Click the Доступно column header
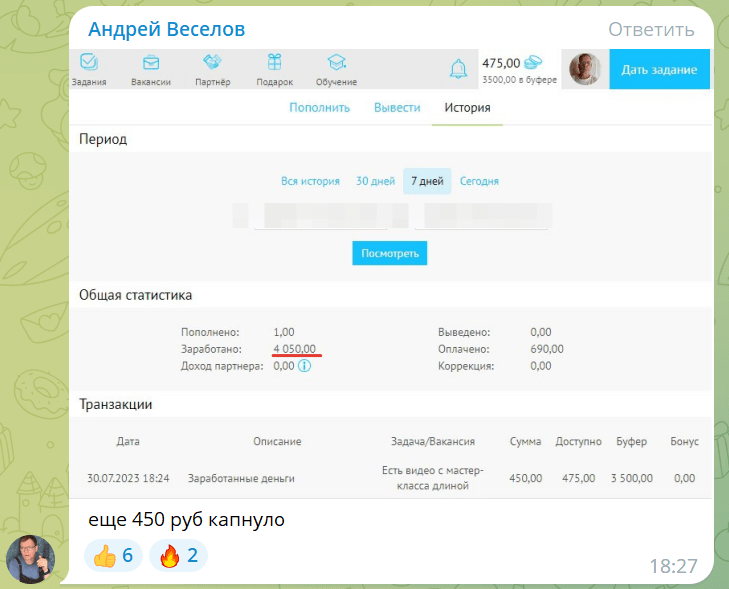The width and height of the screenshot is (729, 589). [578, 441]
